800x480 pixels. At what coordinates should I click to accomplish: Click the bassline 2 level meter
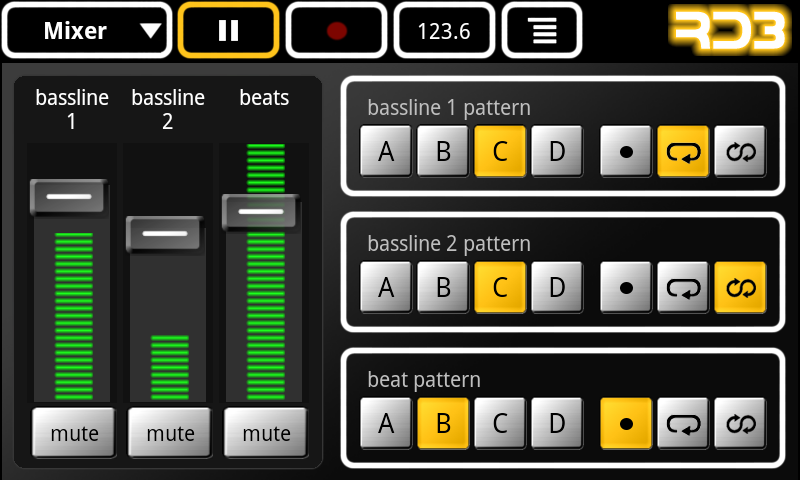(170, 368)
